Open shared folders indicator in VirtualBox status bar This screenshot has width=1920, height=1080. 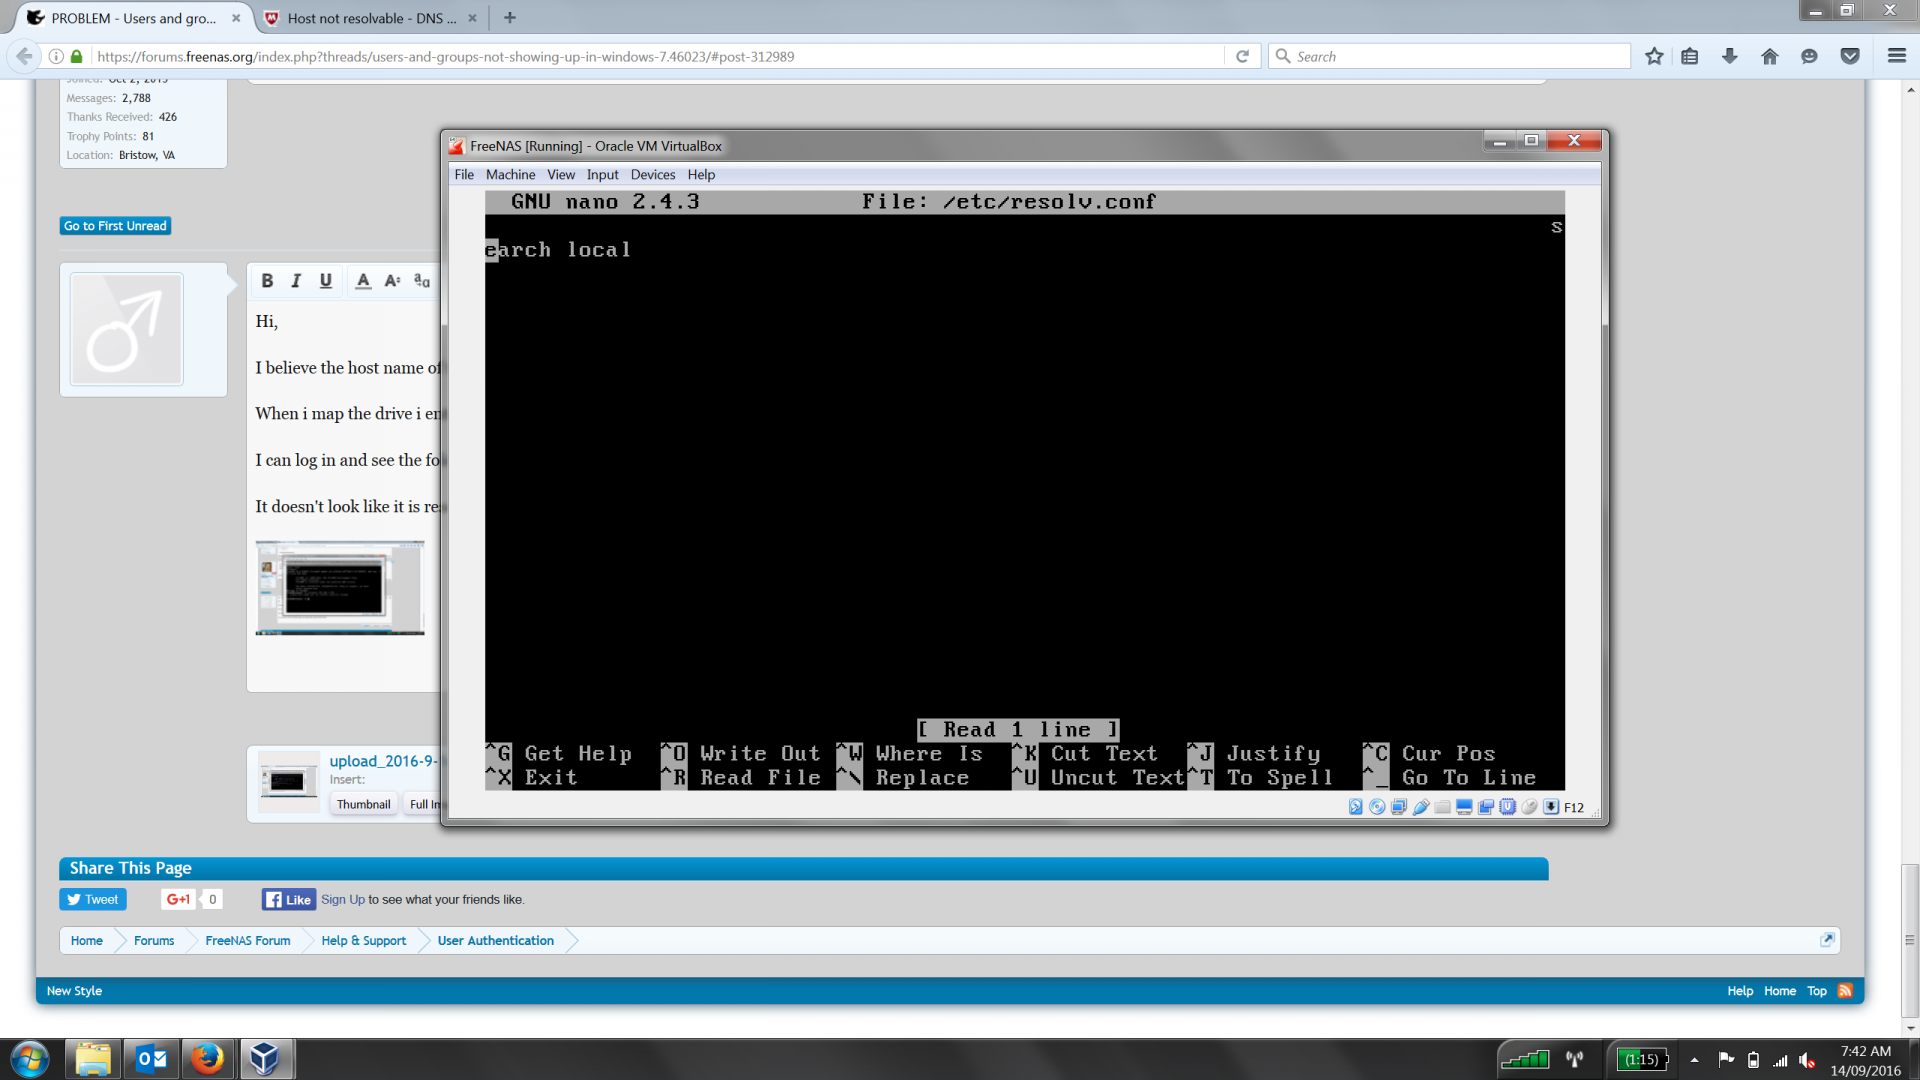point(1442,807)
